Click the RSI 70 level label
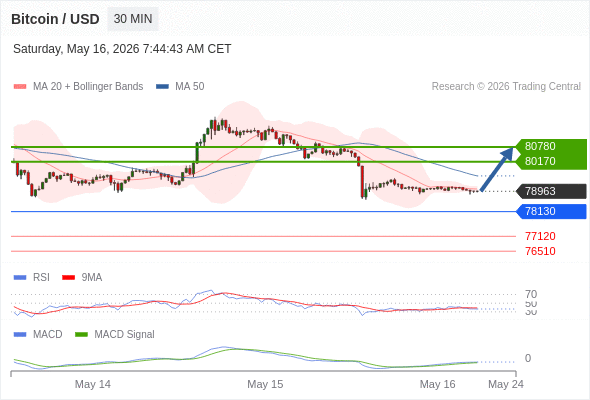The image size is (590, 400). [531, 294]
